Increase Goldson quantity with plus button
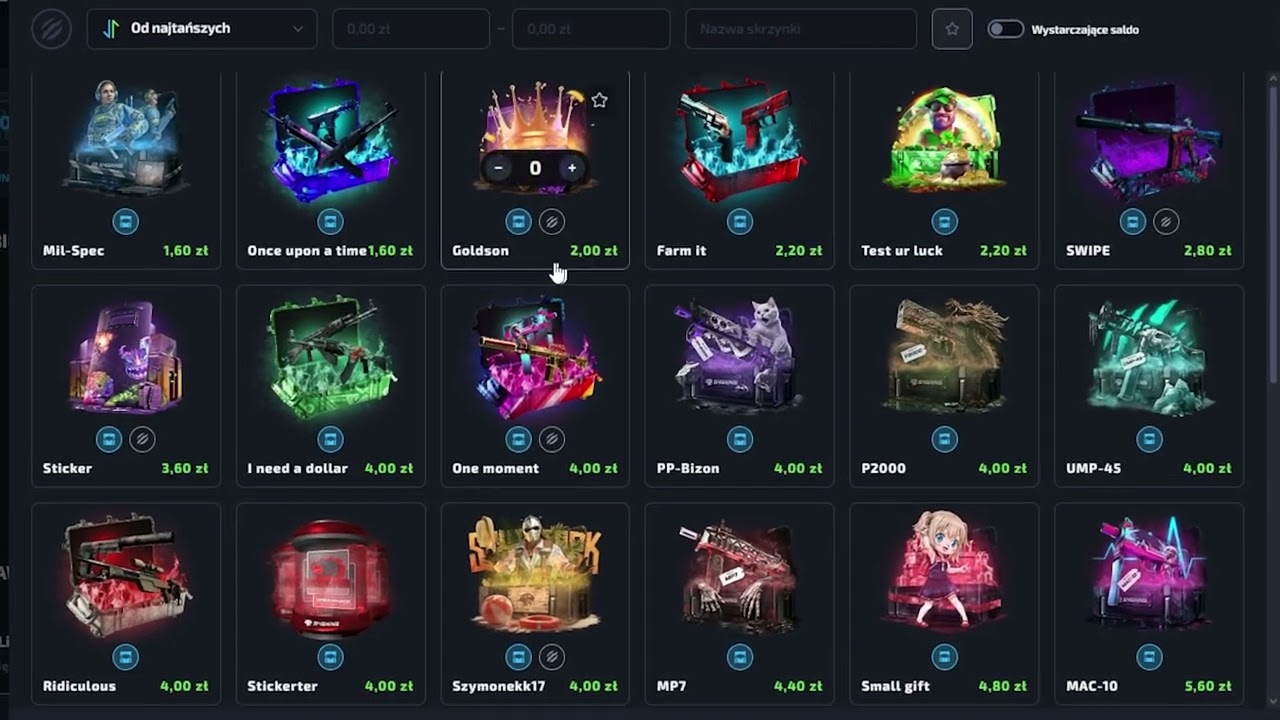Image resolution: width=1280 pixels, height=720 pixels. tap(572, 168)
